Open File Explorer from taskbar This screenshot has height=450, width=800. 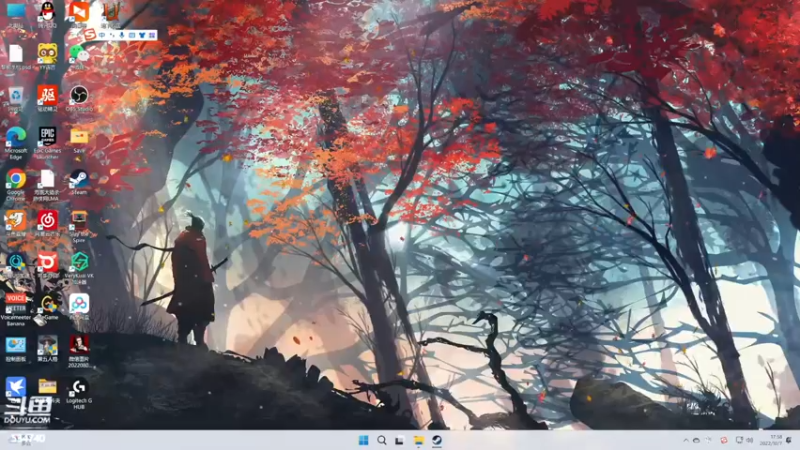418,440
